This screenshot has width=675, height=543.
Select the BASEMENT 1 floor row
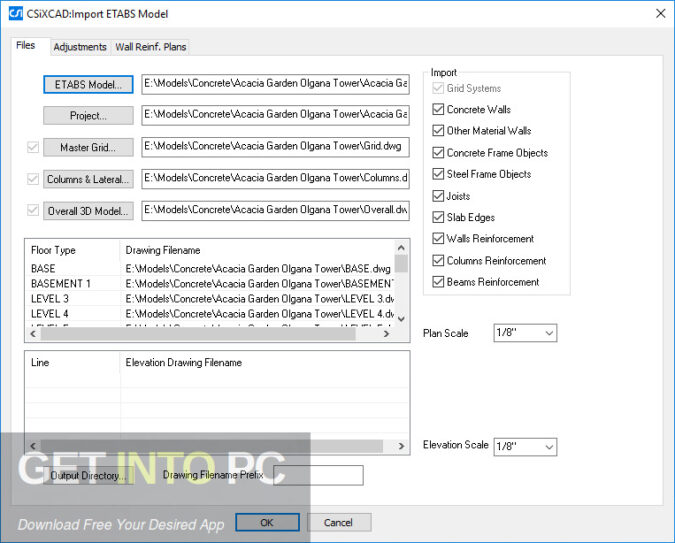coord(210,284)
